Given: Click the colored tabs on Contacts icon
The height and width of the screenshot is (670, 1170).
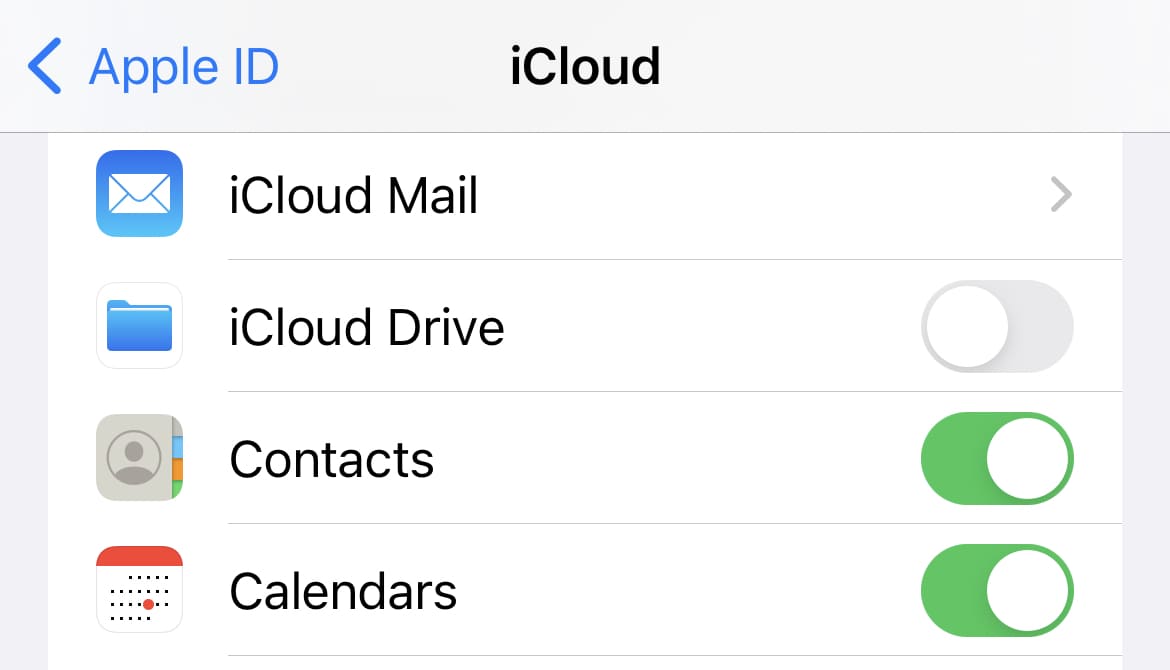Looking at the screenshot, I should [176, 458].
